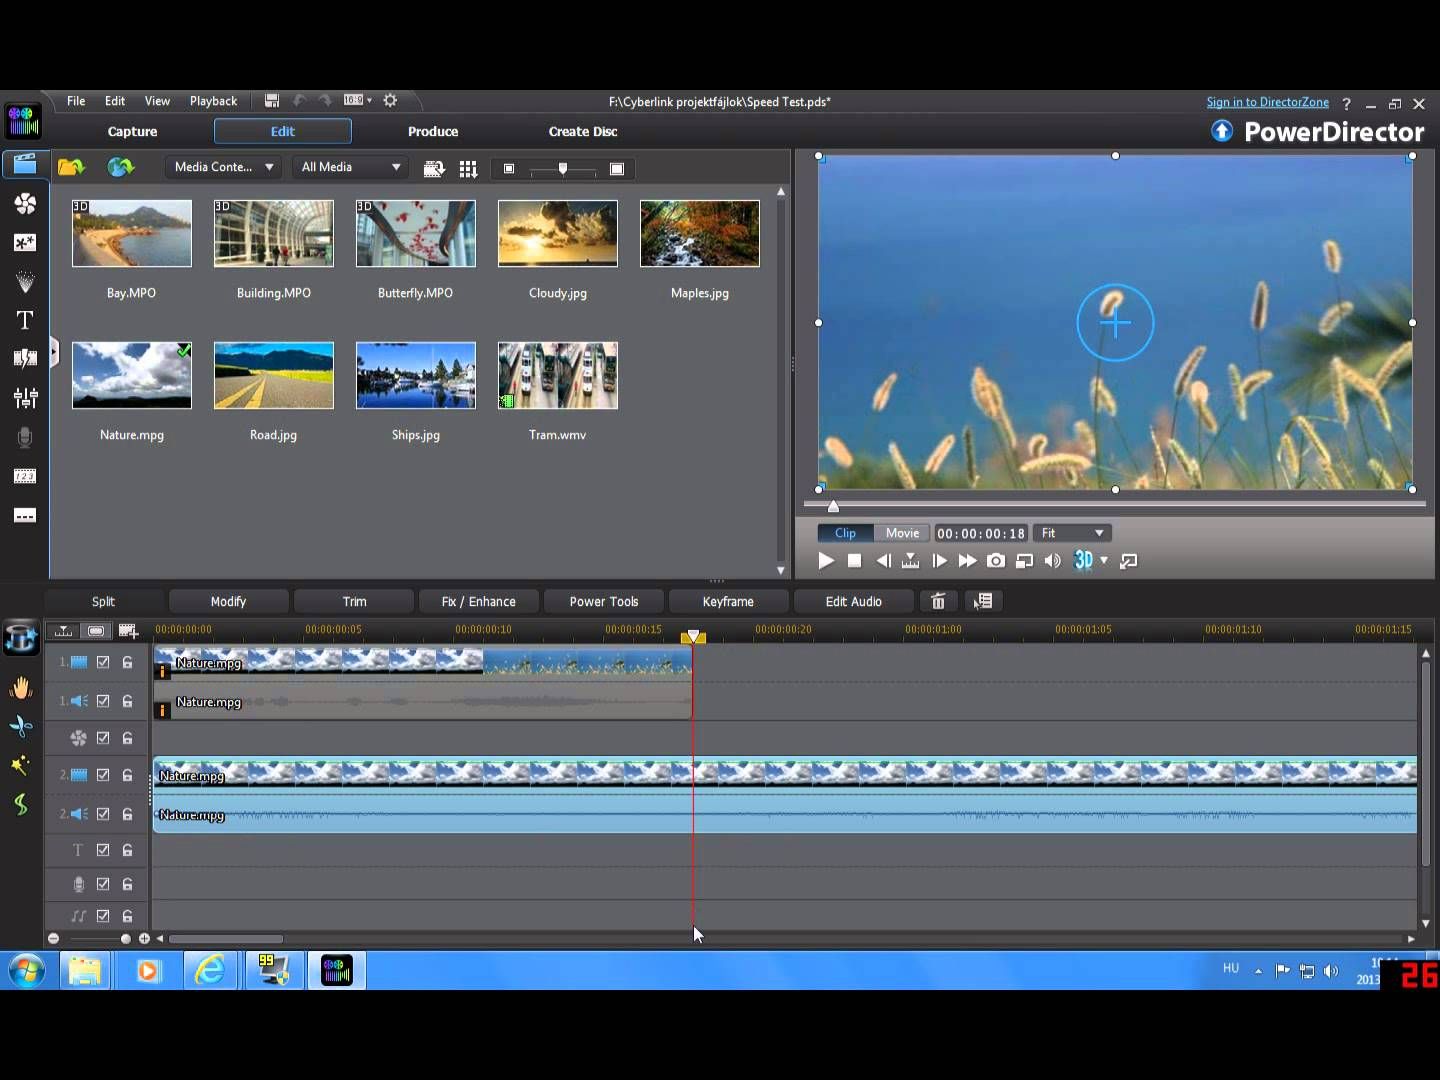1440x1080 pixels.
Task: Toggle the title track enable checkbox
Action: (103, 850)
